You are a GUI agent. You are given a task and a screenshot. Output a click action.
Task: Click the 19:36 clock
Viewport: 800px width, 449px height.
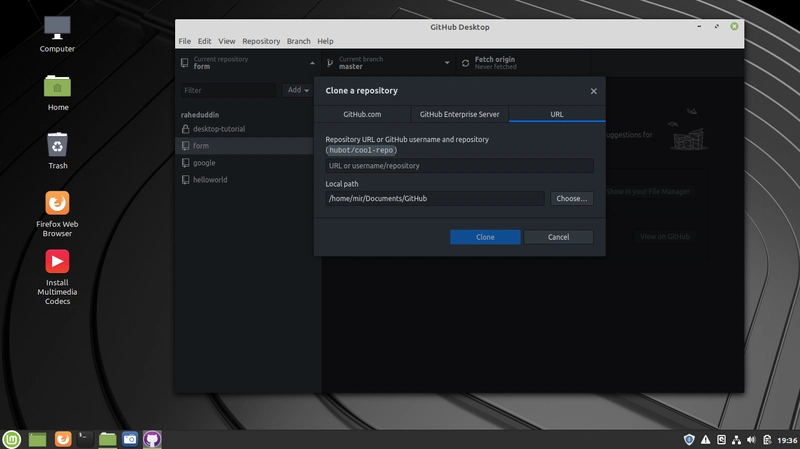(787, 440)
